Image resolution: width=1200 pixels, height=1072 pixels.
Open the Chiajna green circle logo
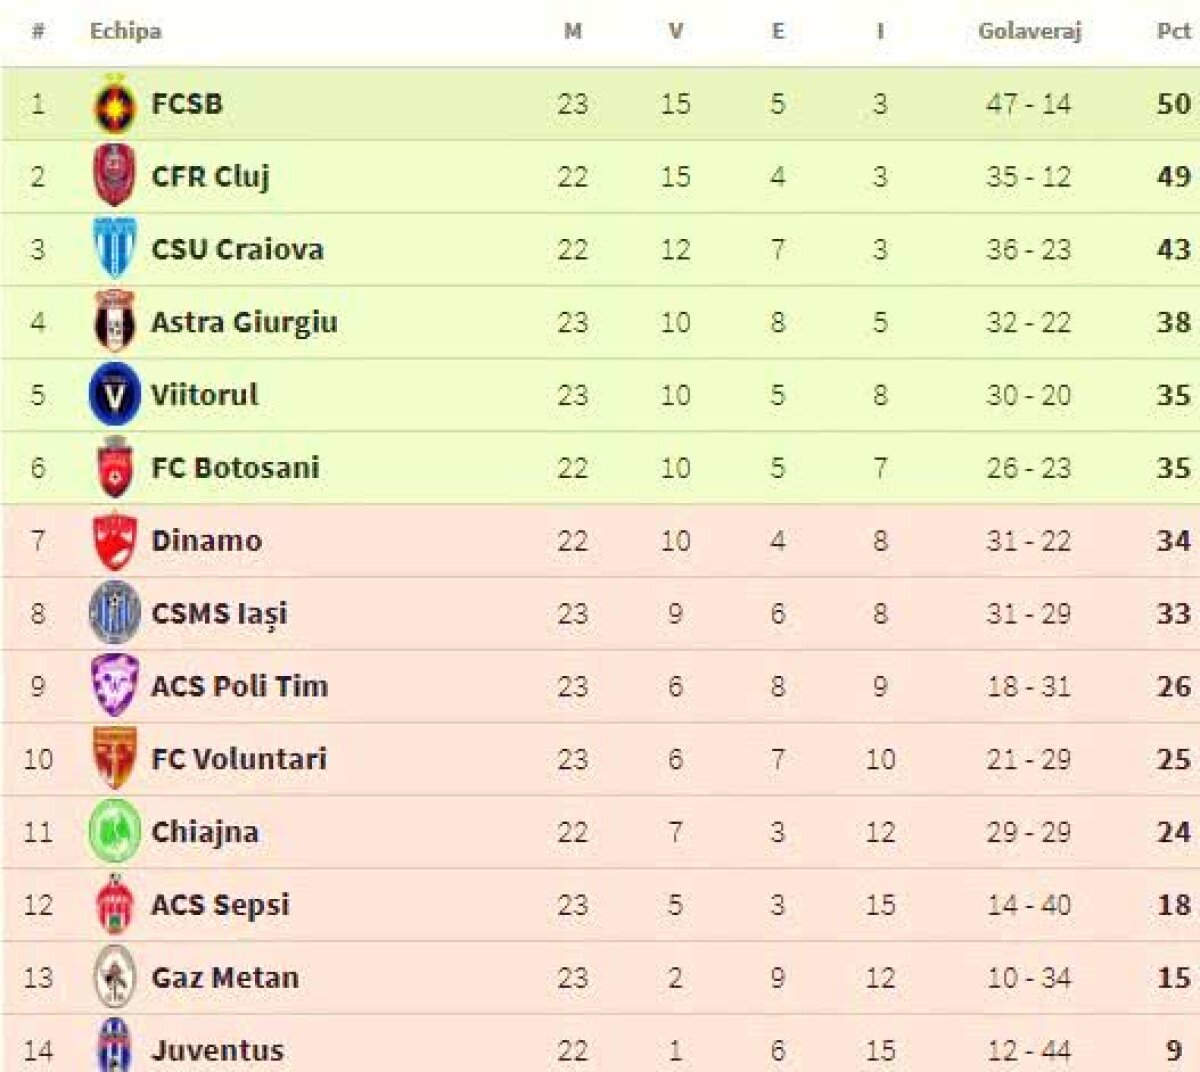point(115,832)
